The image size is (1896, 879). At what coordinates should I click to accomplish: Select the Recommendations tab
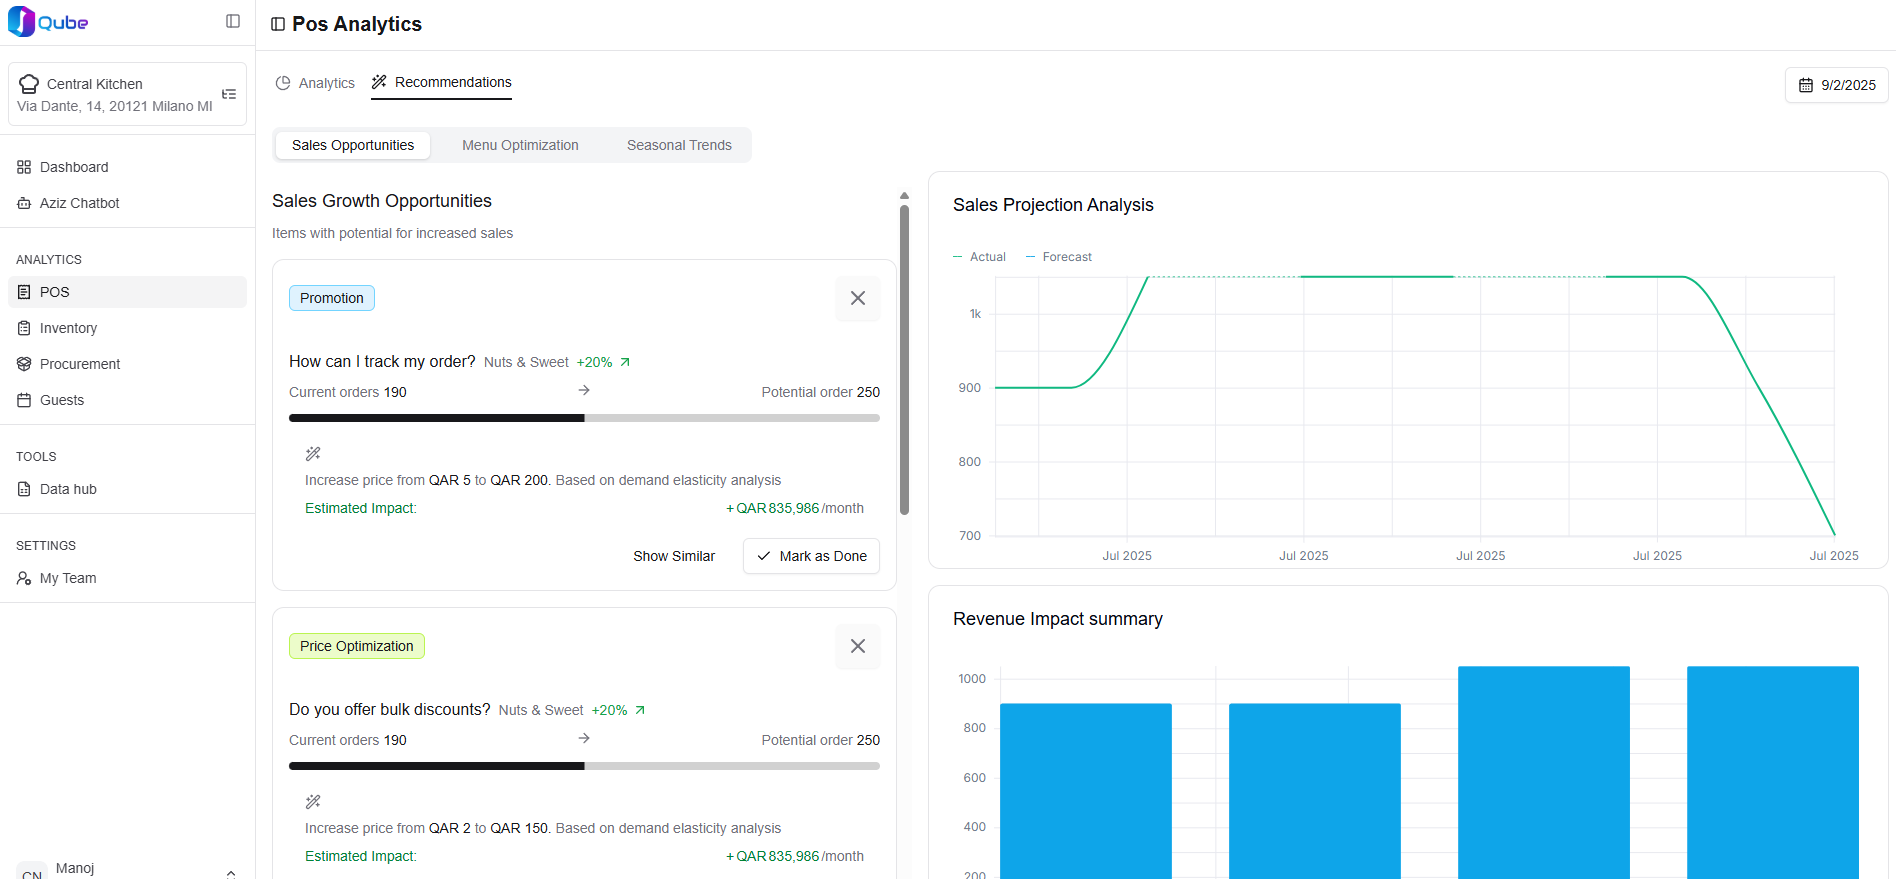tap(441, 83)
